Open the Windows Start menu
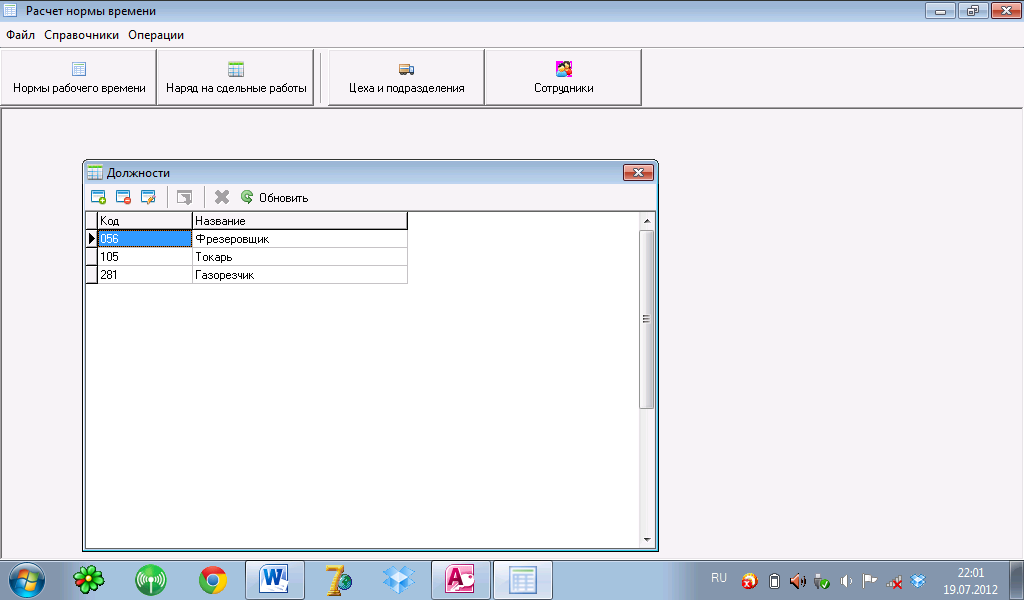This screenshot has height=600, width=1024. click(x=27, y=580)
